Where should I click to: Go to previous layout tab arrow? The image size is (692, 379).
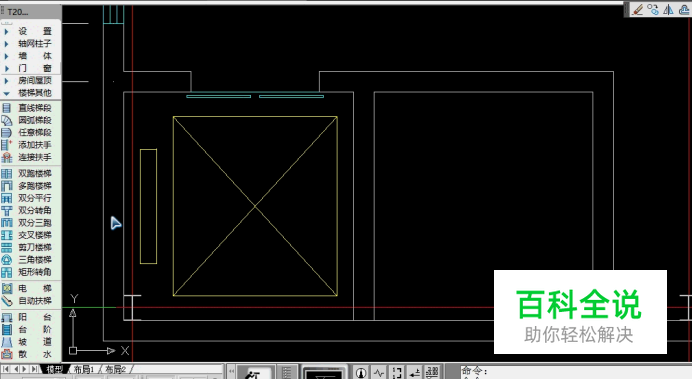(16, 369)
